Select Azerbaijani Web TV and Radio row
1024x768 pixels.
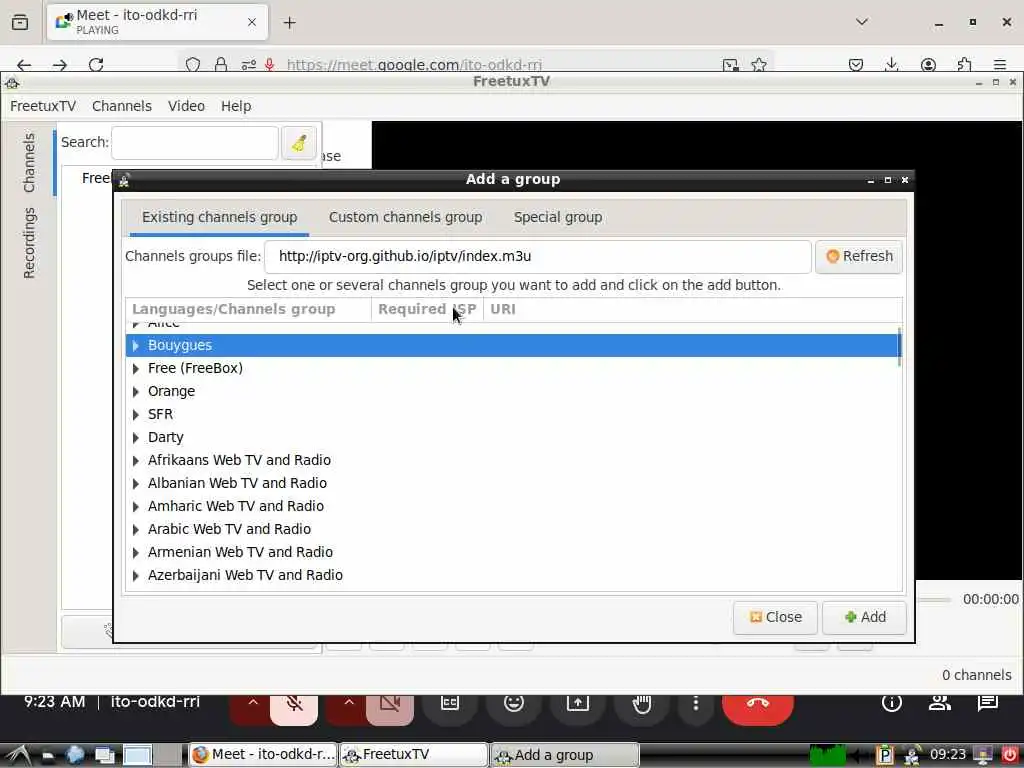[512, 575]
